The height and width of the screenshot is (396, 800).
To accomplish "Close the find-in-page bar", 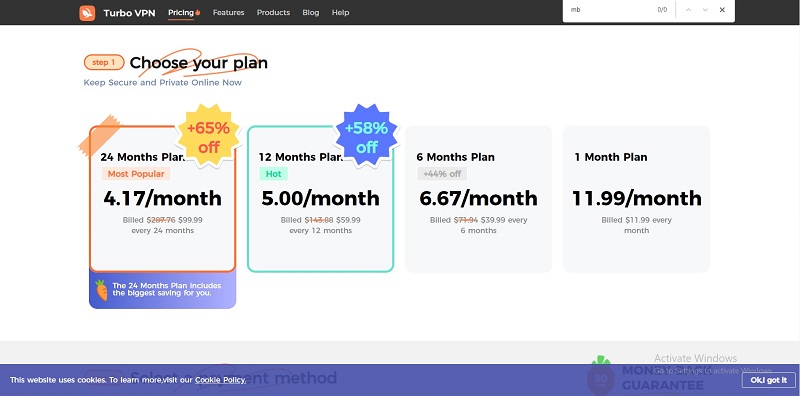I will click(x=722, y=10).
